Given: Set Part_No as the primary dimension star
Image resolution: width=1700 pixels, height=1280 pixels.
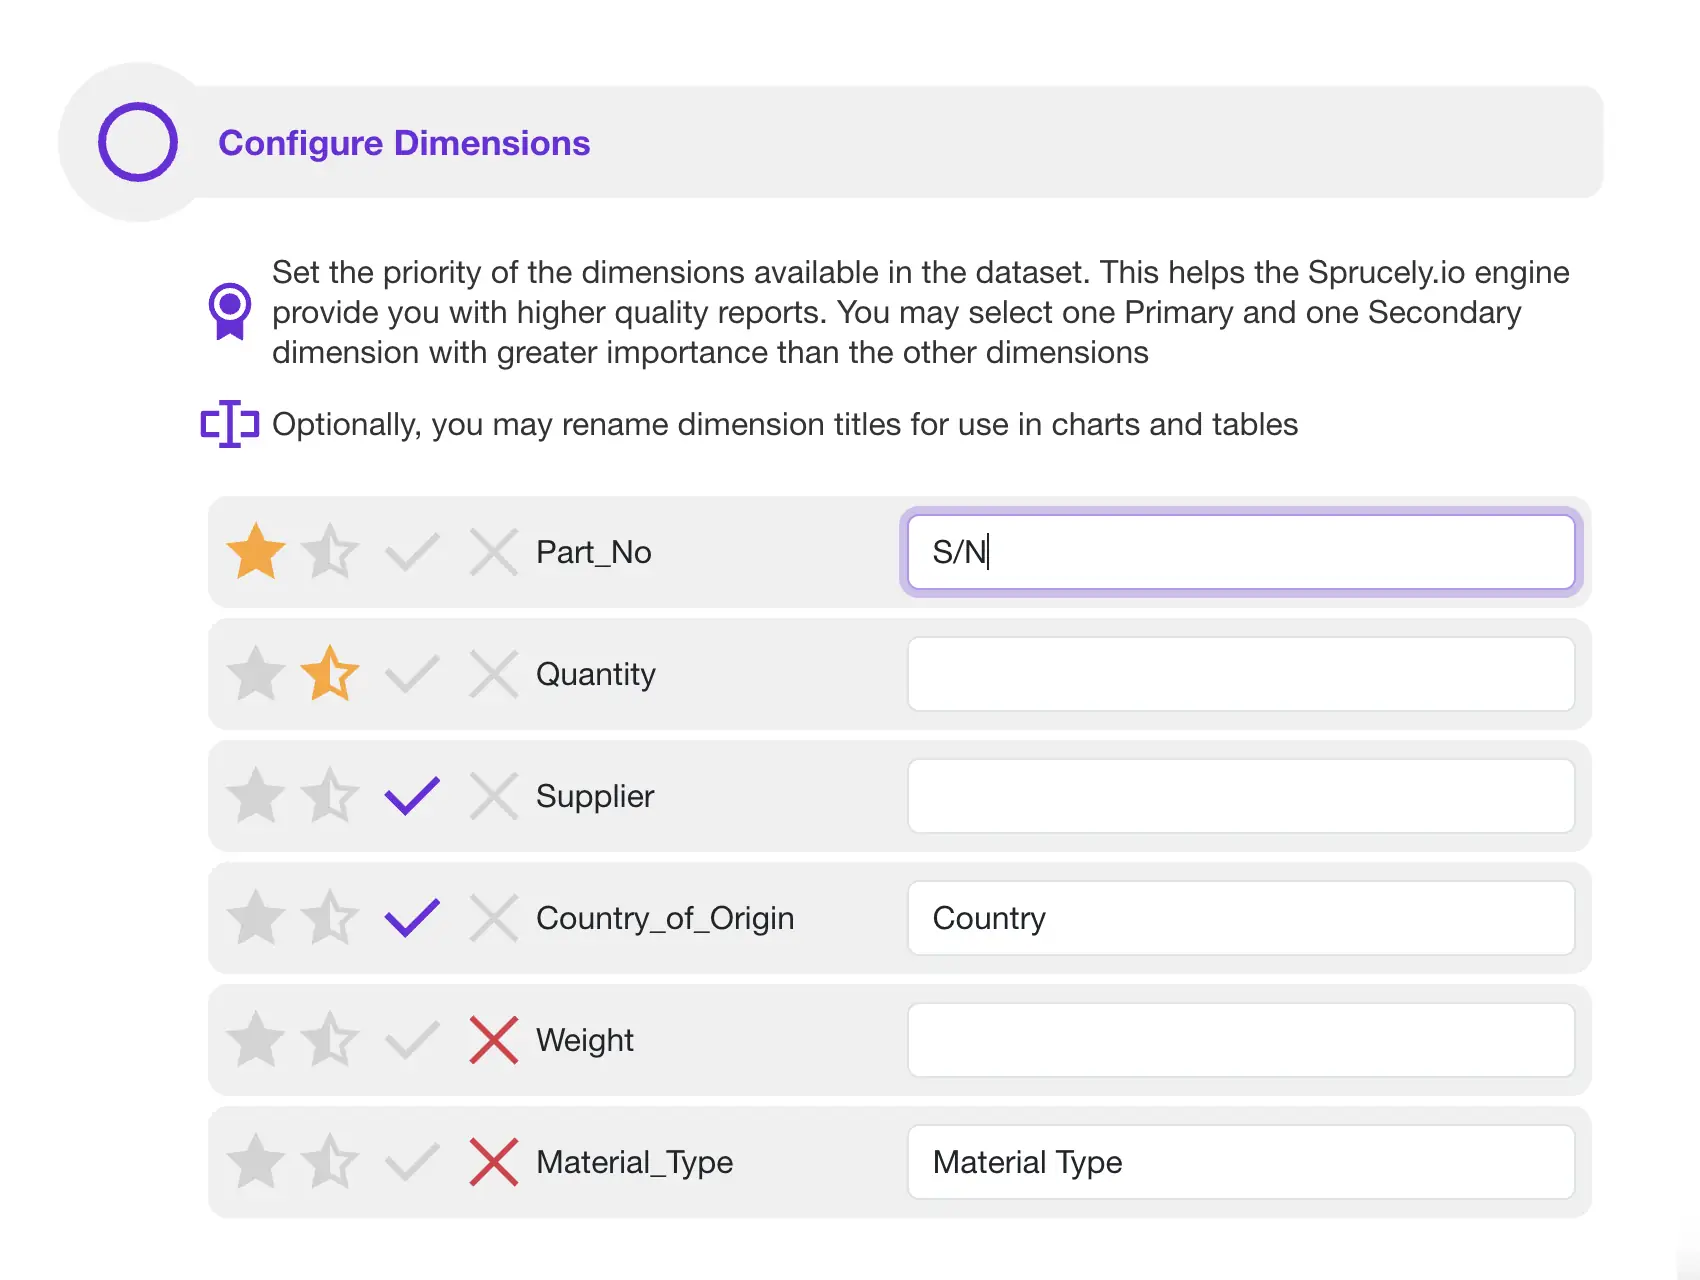Looking at the screenshot, I should [256, 551].
